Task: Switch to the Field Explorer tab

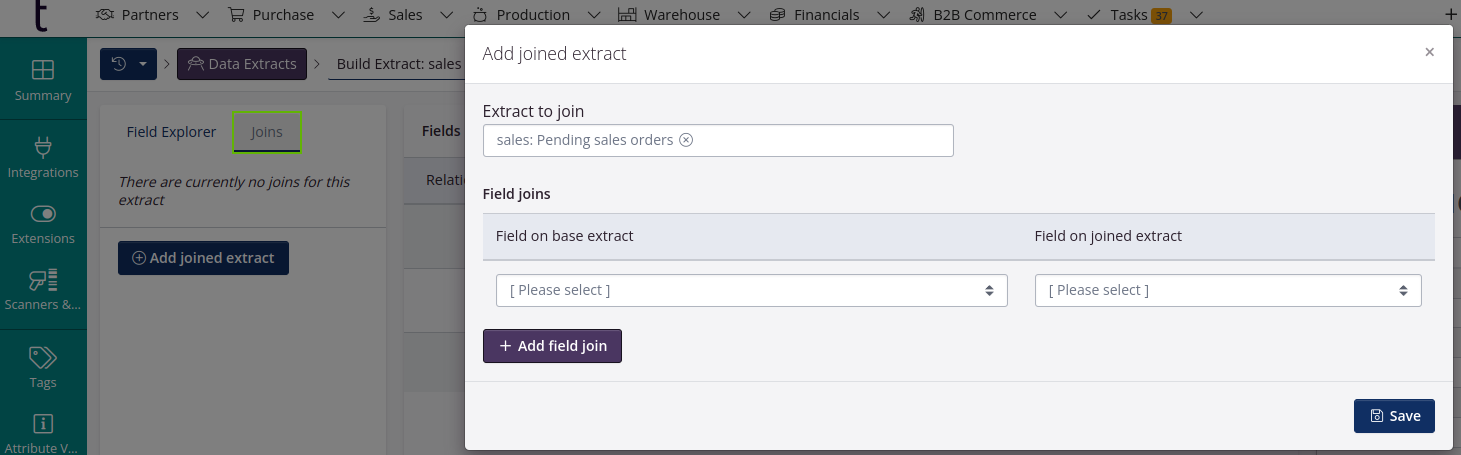Action: [x=171, y=132]
